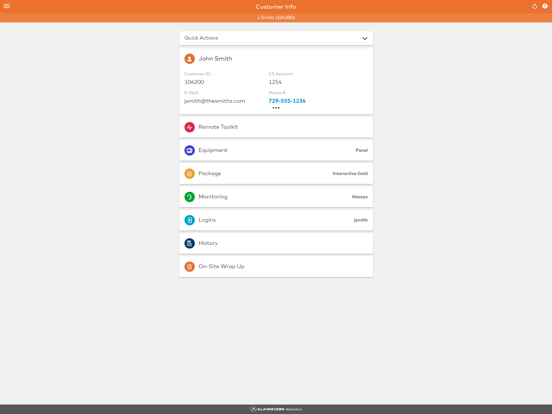Image resolution: width=552 pixels, height=414 pixels.
Task: Open the hamburger menu icon
Action: click(7, 6)
